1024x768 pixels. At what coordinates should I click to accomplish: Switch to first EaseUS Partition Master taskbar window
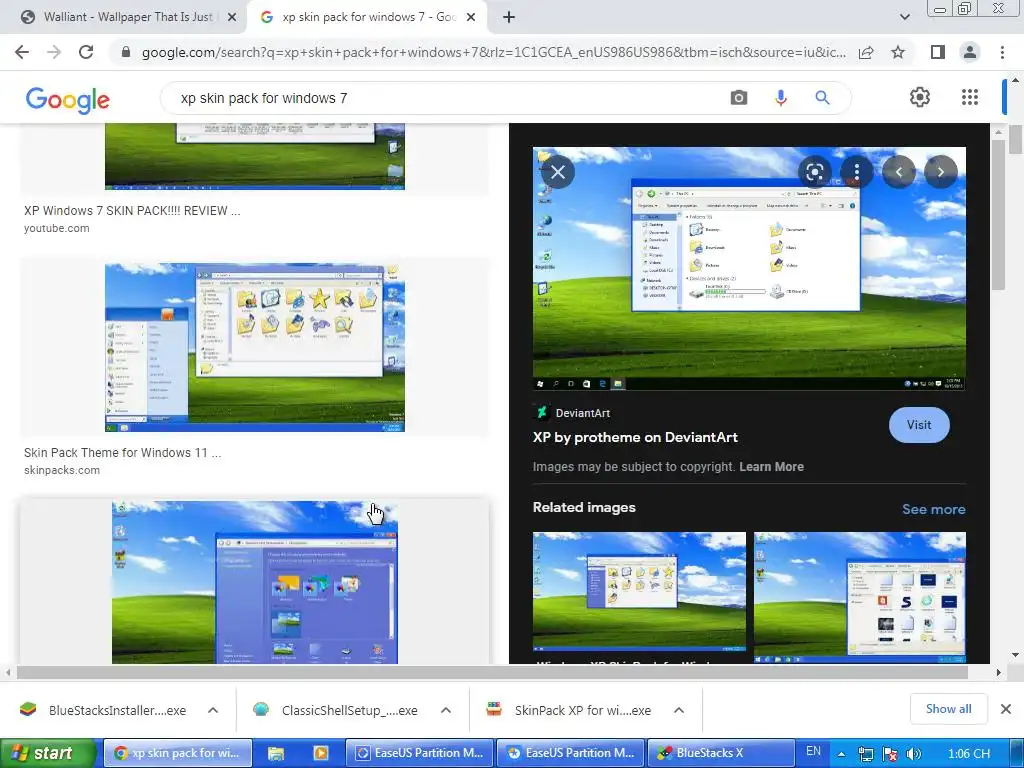pos(419,753)
